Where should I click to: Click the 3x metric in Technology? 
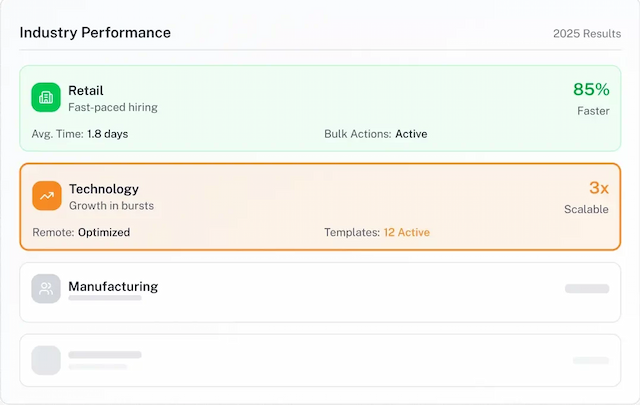[x=598, y=188]
